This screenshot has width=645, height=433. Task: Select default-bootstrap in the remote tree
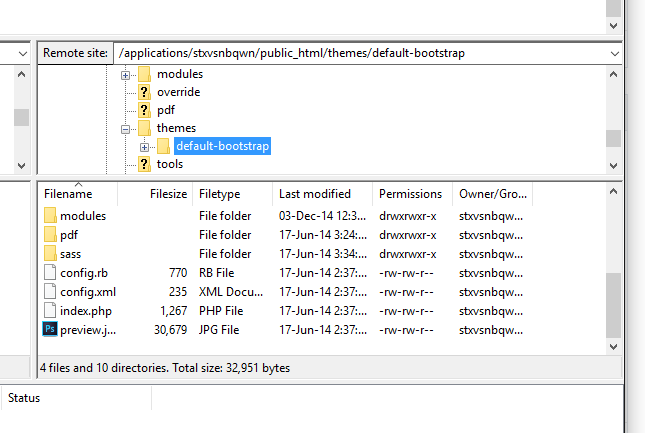[x=222, y=146]
